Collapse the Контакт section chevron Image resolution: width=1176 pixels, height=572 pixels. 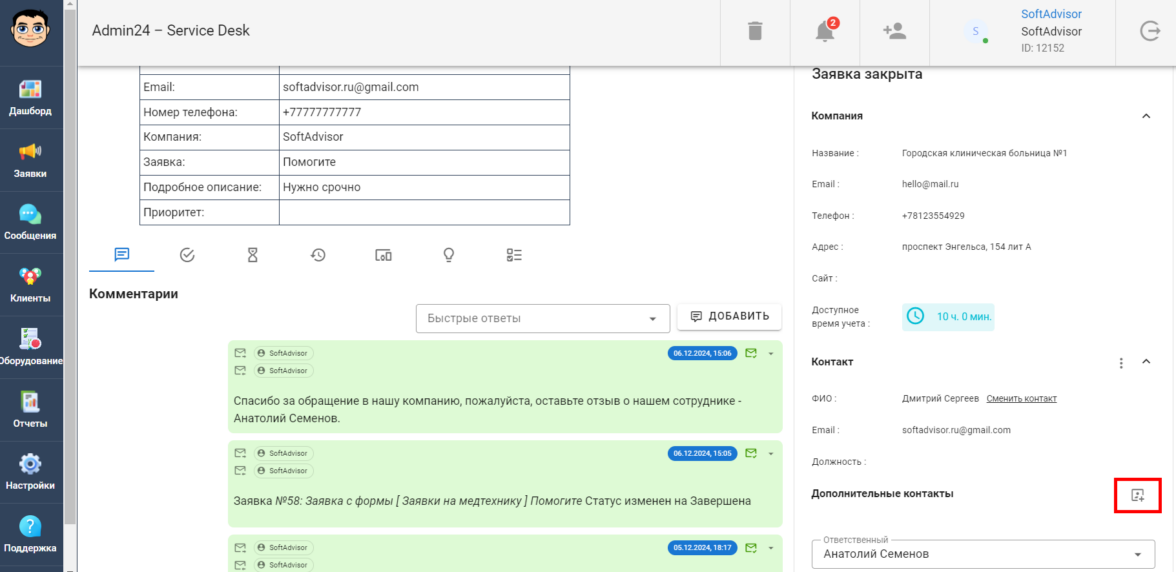pyautogui.click(x=1146, y=362)
